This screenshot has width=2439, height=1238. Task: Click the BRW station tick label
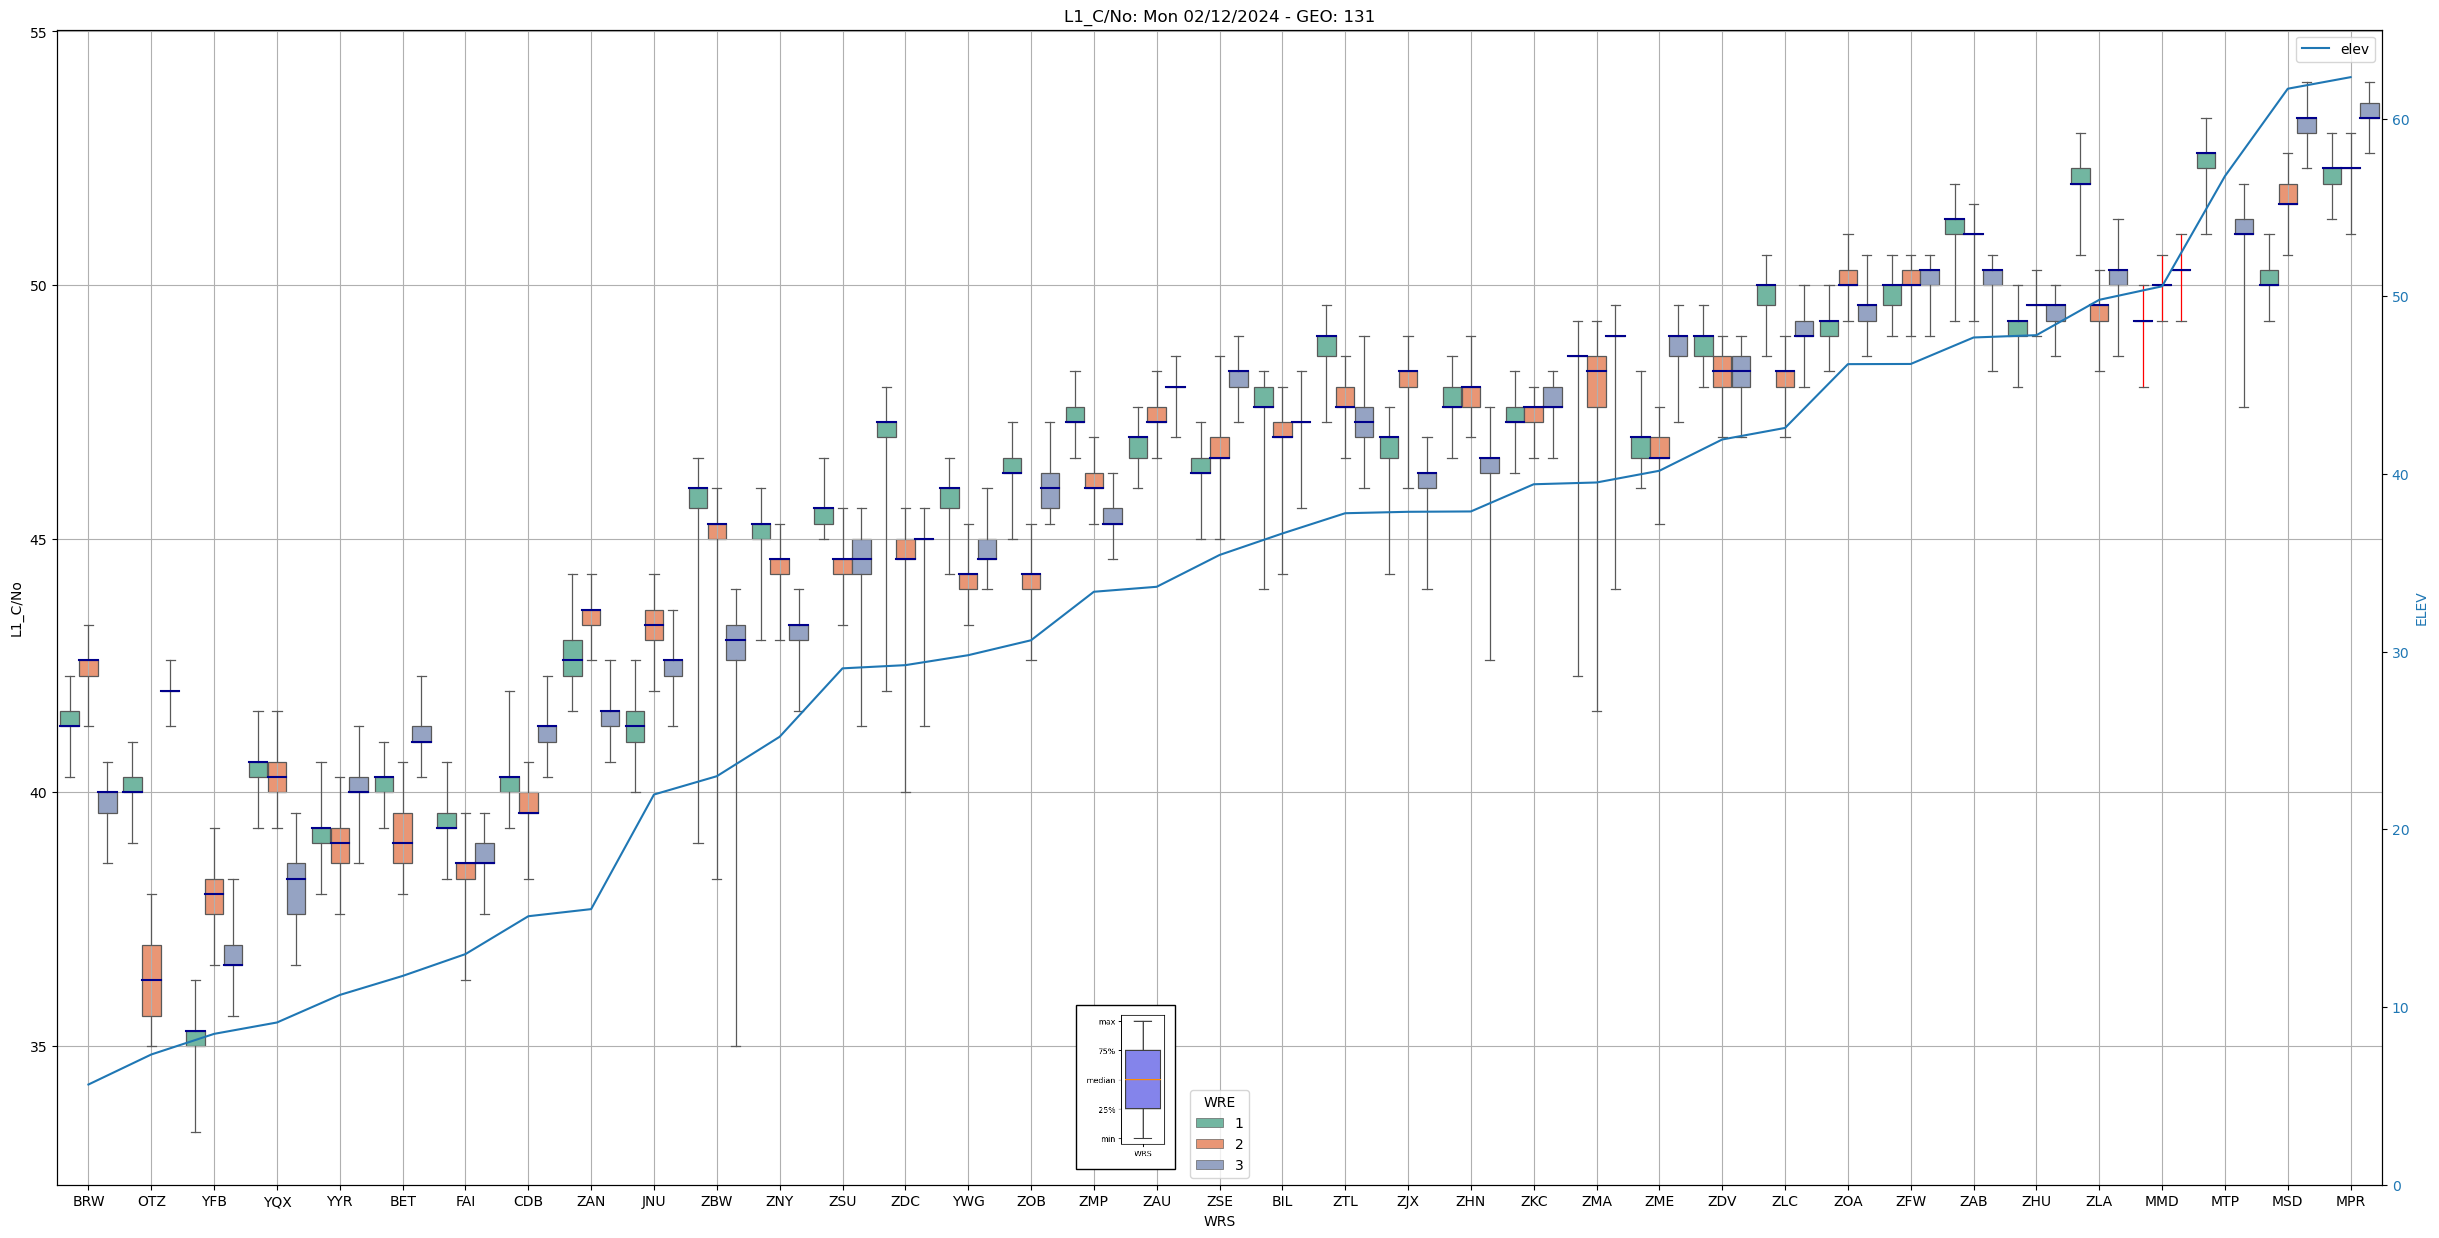(x=88, y=1201)
